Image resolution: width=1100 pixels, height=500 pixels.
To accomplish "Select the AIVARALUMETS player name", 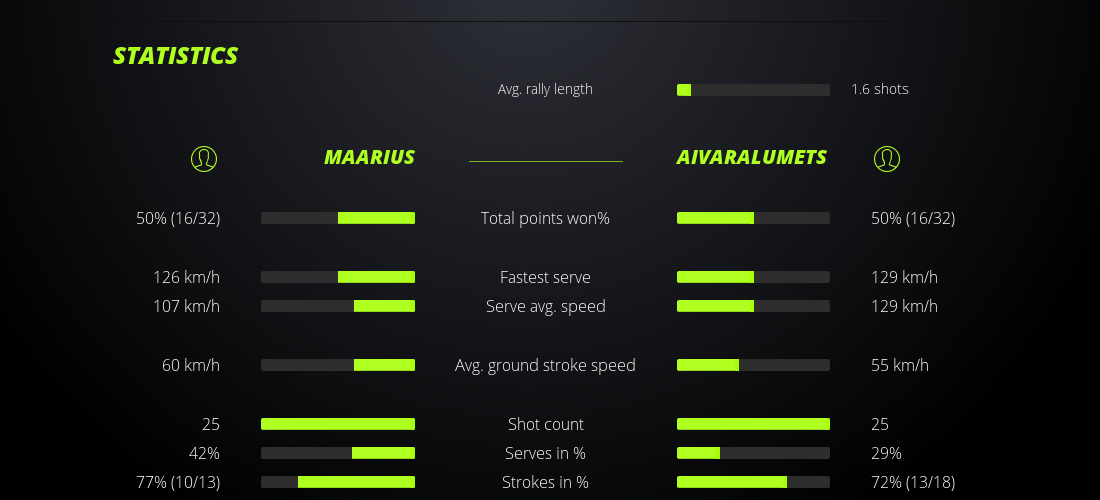I will 752,157.
